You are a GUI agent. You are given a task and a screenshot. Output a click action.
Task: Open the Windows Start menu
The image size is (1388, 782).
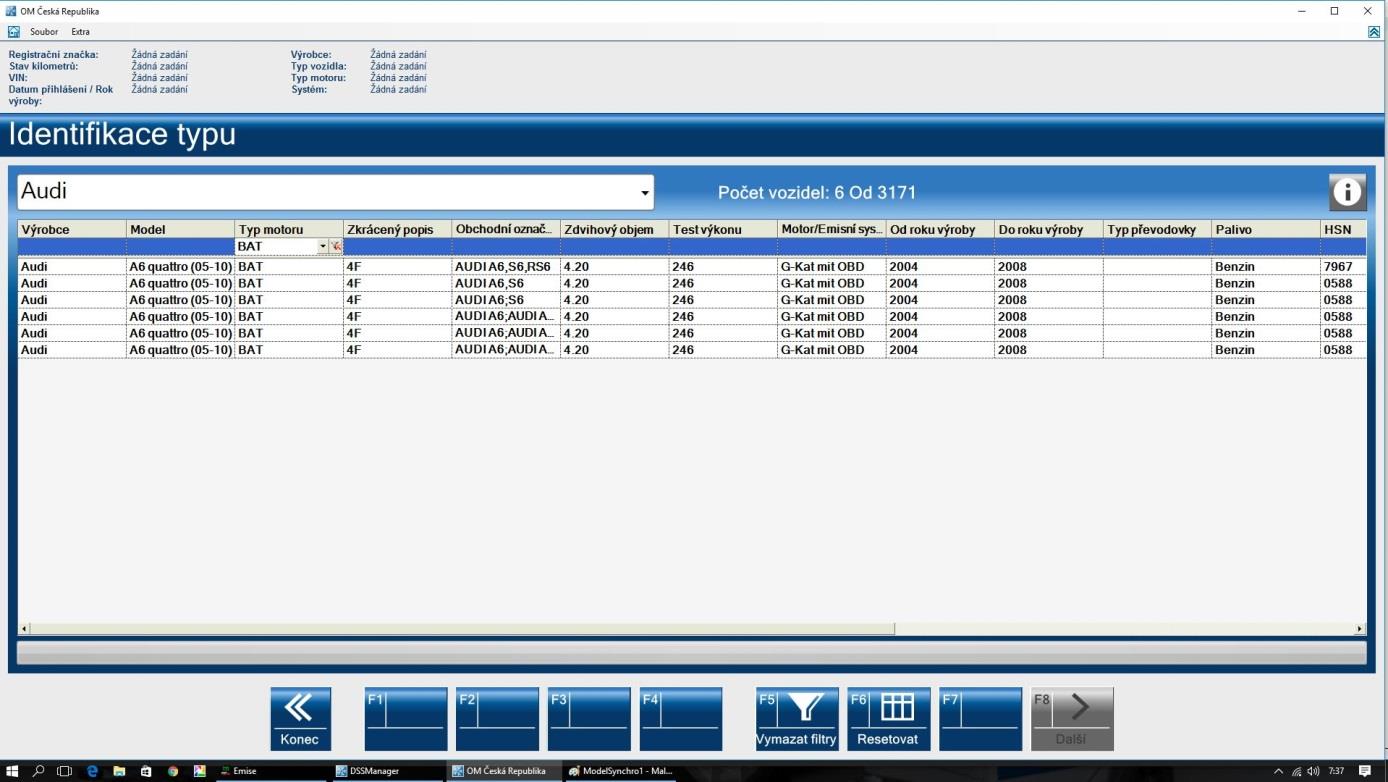[13, 771]
